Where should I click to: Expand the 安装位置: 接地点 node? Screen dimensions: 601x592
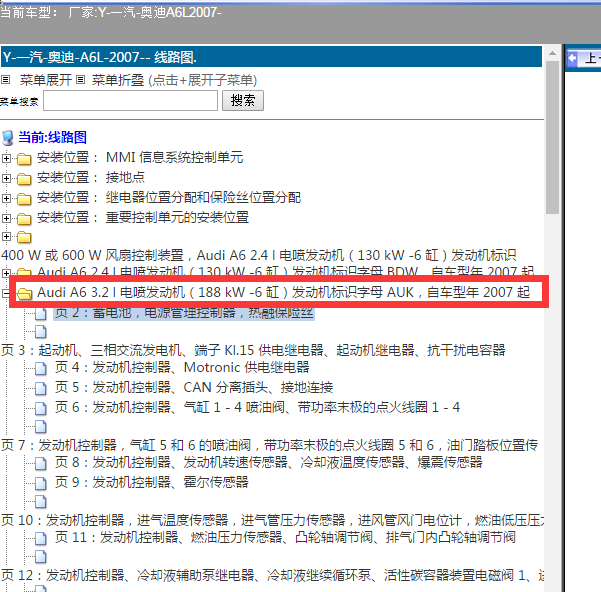(x=6, y=178)
